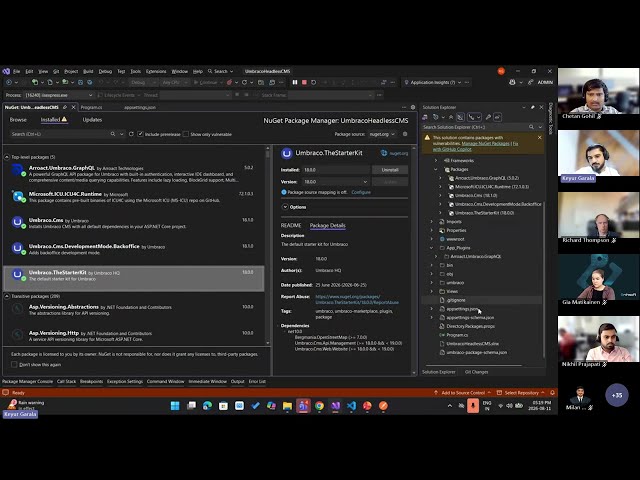Dismiss the vulnerability warning banner
Viewport: 640px width, 480px height.
click(x=540, y=138)
